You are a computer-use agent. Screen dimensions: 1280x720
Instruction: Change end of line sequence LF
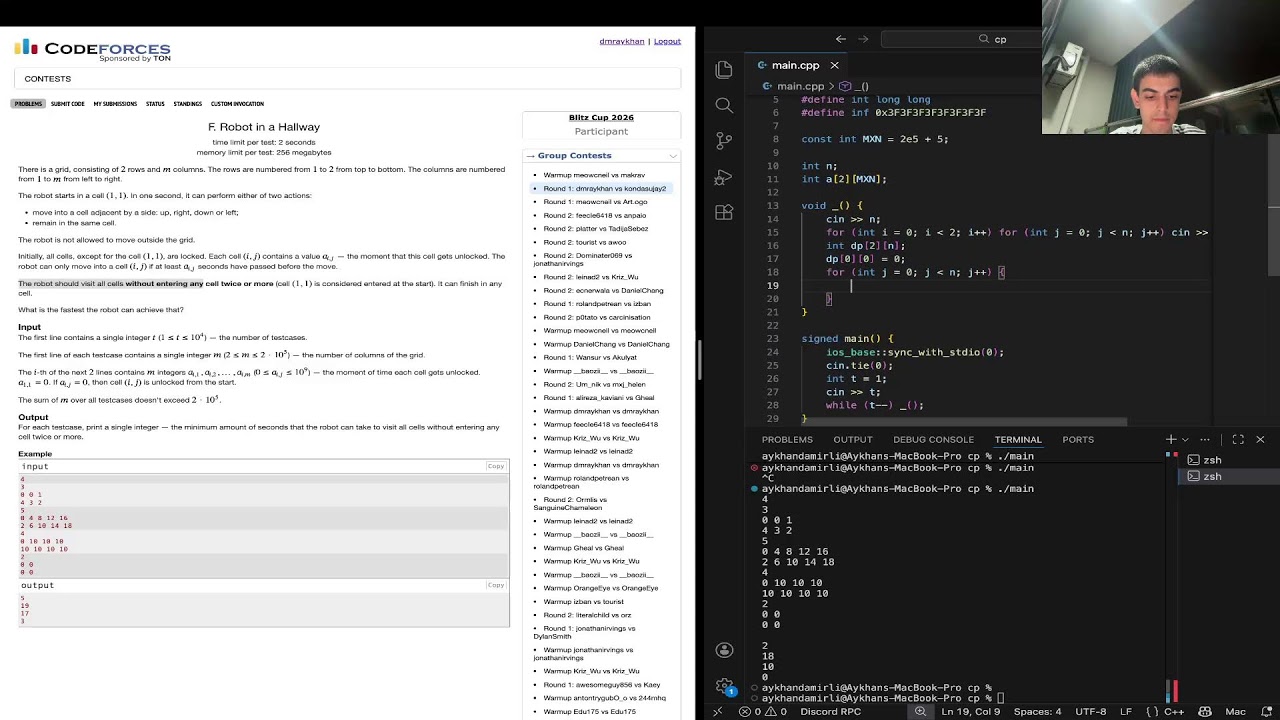click(x=1126, y=712)
